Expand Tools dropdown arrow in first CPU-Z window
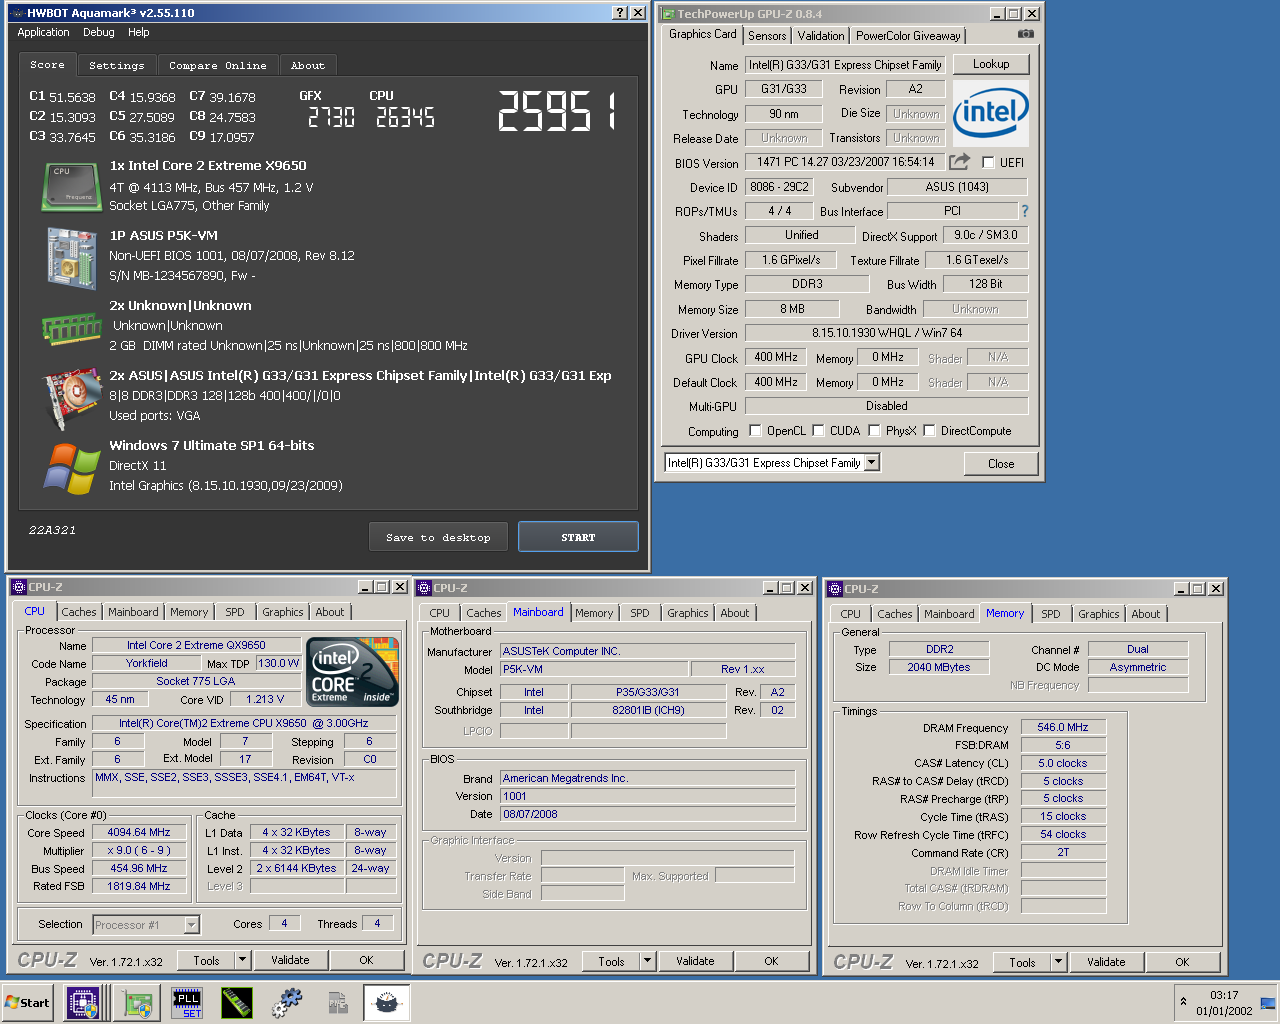This screenshot has height=1024, width=1280. 242,960
